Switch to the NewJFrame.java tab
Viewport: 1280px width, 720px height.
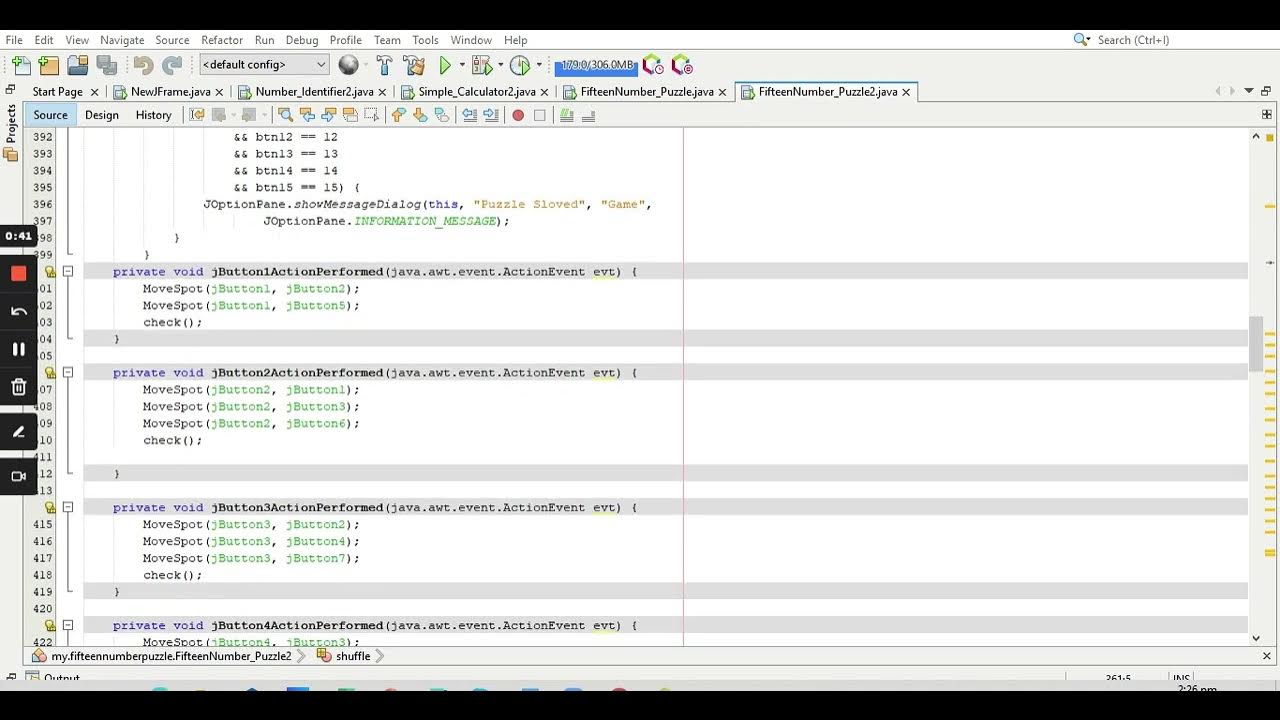coord(170,91)
